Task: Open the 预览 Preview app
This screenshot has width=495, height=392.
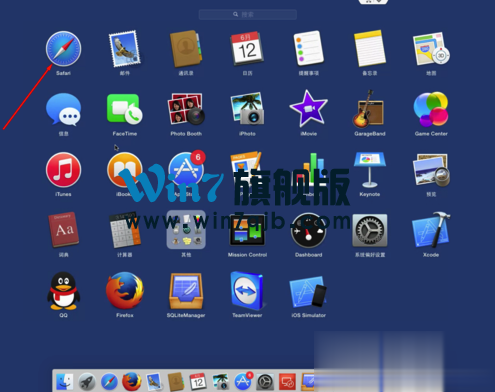Action: pyautogui.click(x=431, y=170)
